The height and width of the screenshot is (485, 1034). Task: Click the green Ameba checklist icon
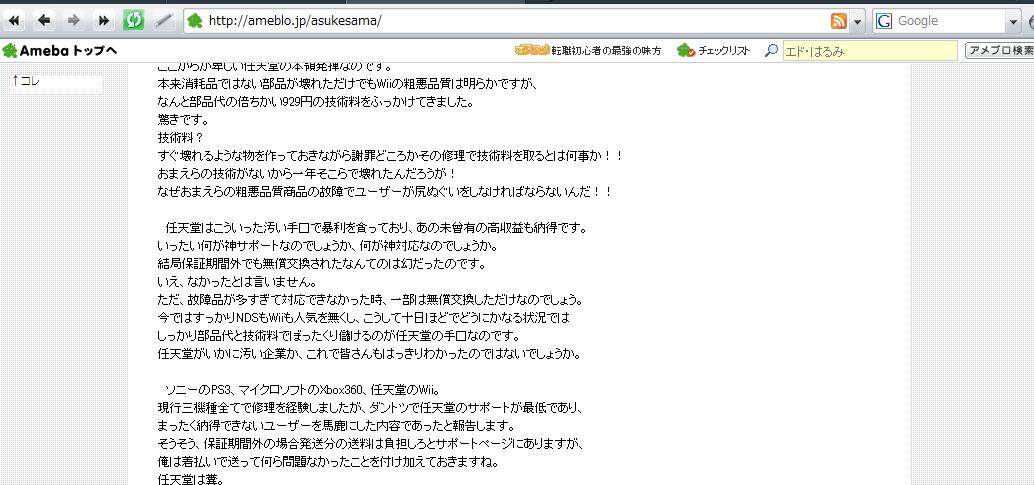[686, 50]
